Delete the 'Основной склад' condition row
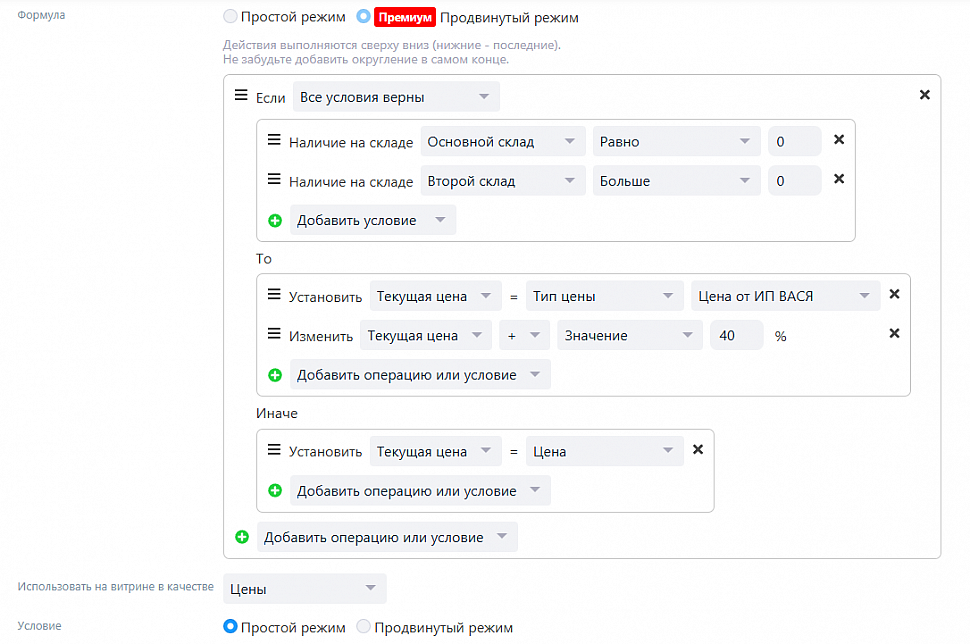 839,140
